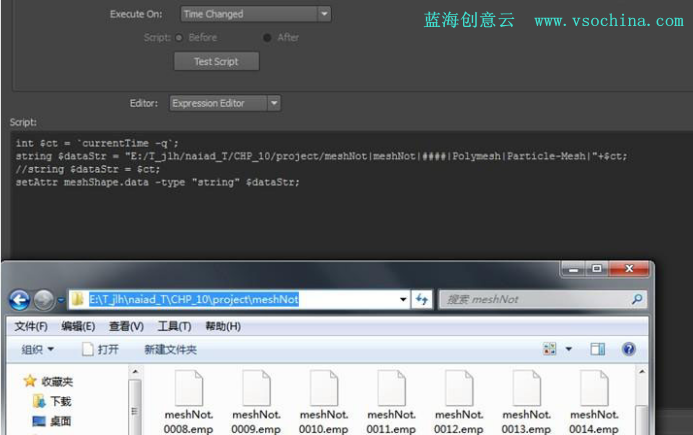
Task: Select file meshNot.0009.emp
Action: coord(256,402)
